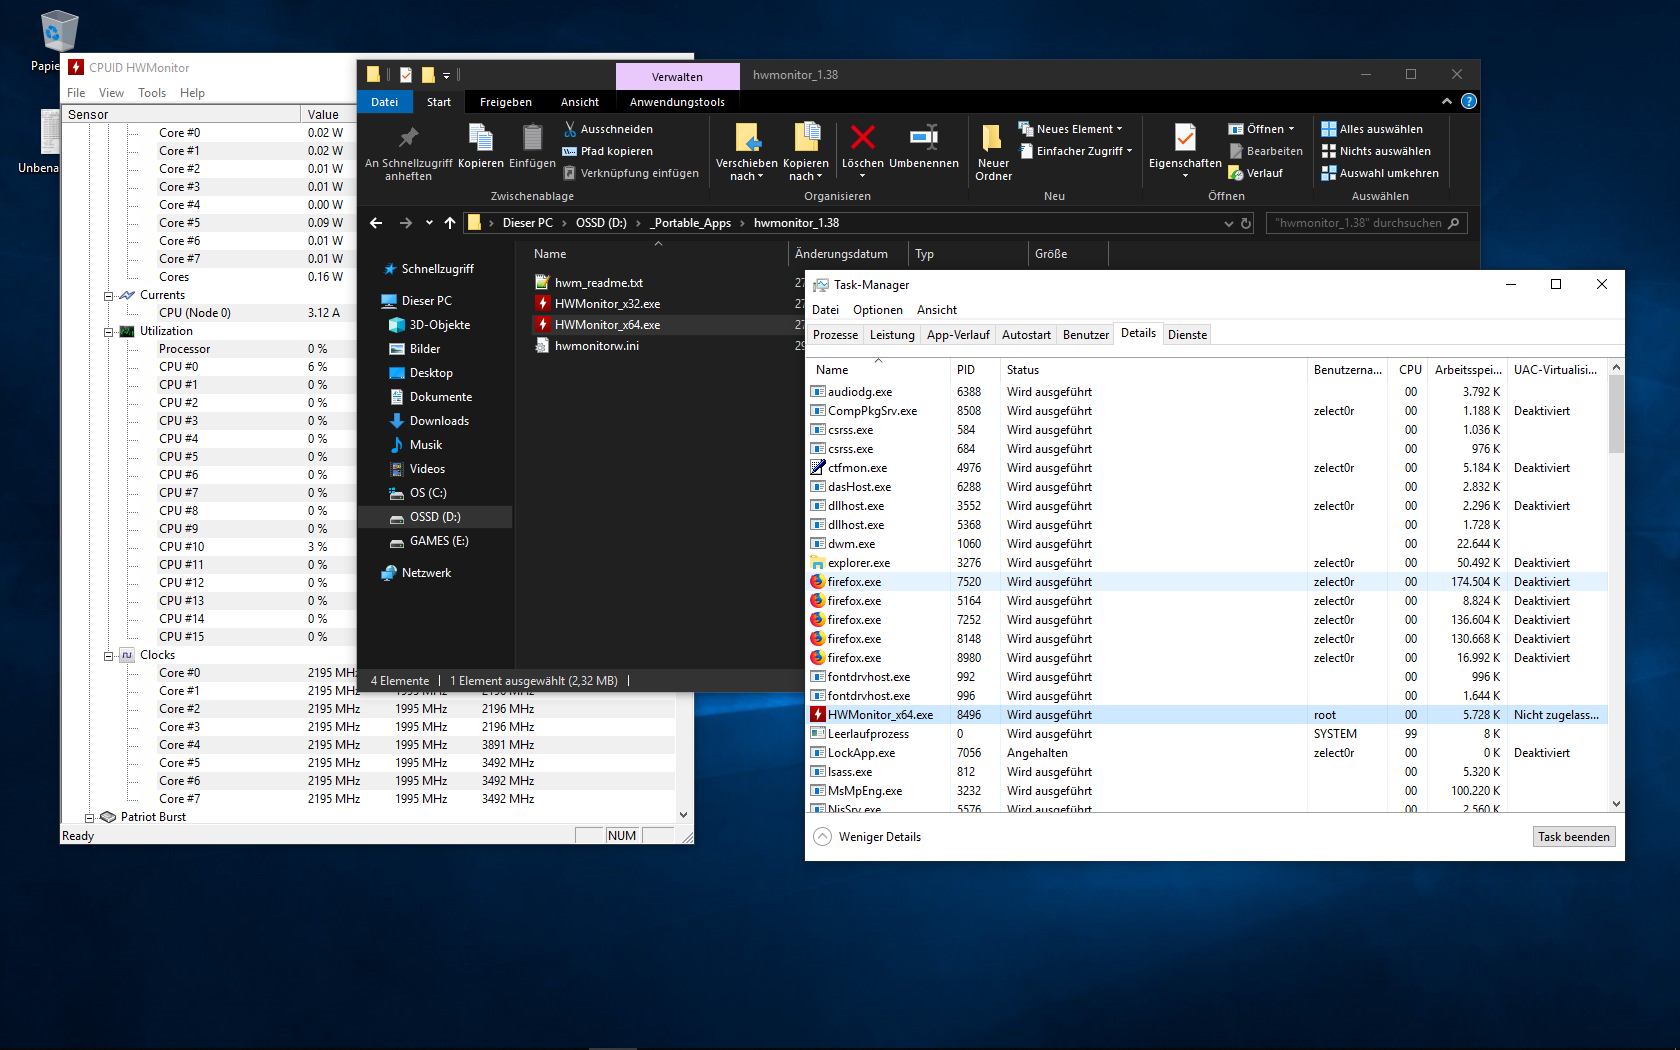
Task: Open the View menu in HWMonitor
Action: point(111,93)
